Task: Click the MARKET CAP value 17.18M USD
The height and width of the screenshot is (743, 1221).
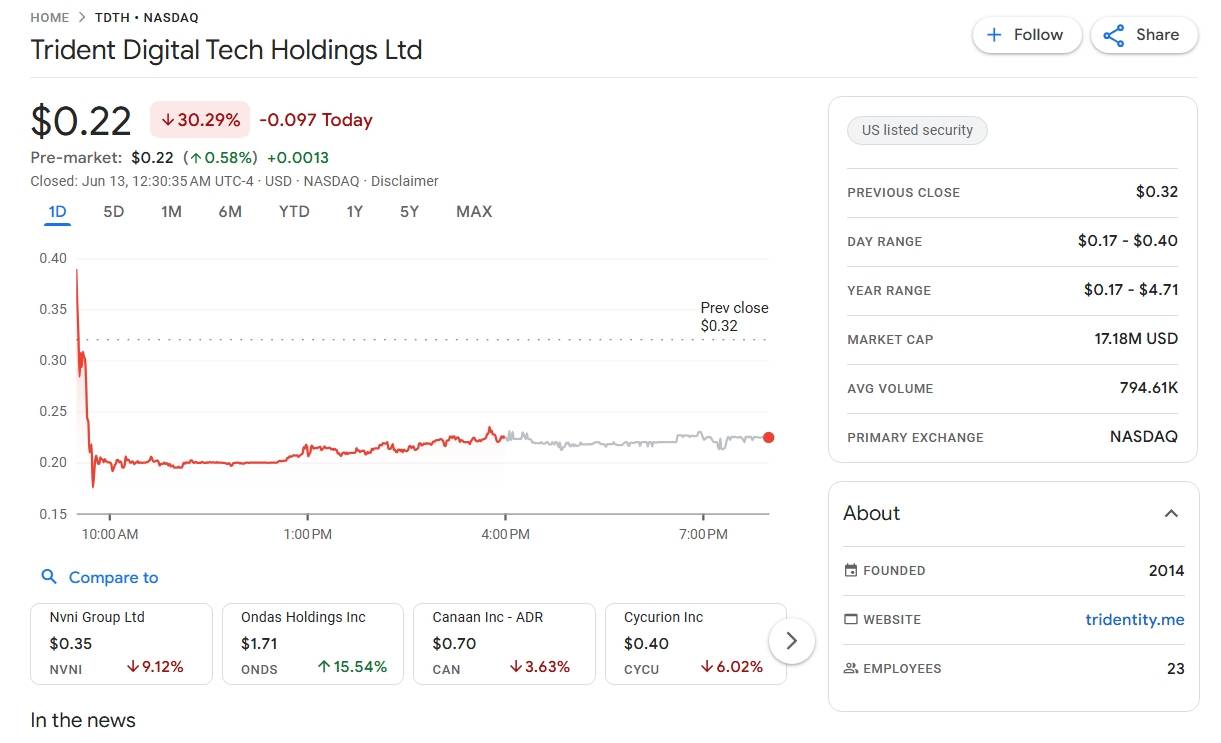Action: click(1136, 339)
